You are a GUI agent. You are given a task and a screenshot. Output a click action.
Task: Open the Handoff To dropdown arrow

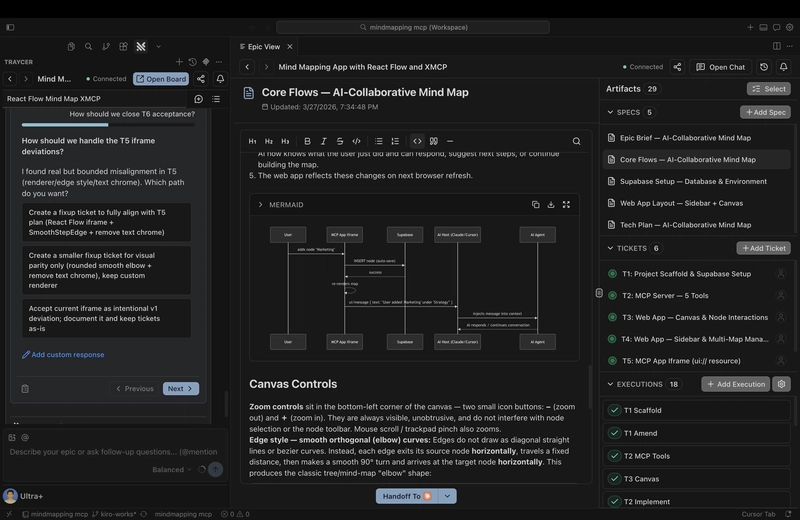coord(448,496)
